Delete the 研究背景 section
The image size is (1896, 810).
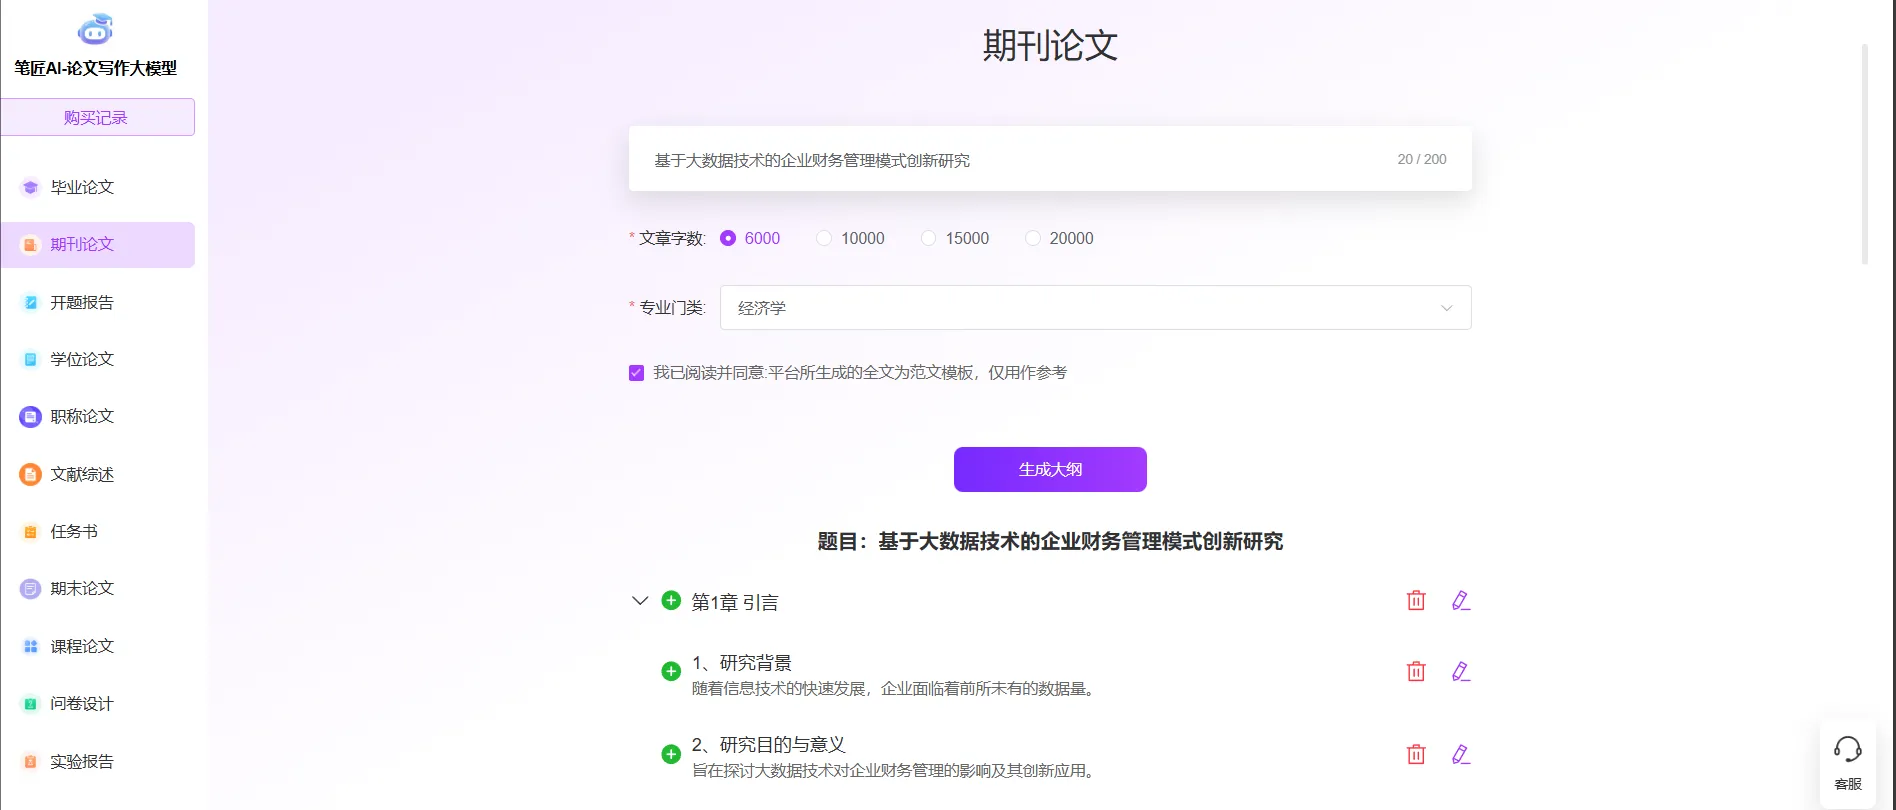1416,671
